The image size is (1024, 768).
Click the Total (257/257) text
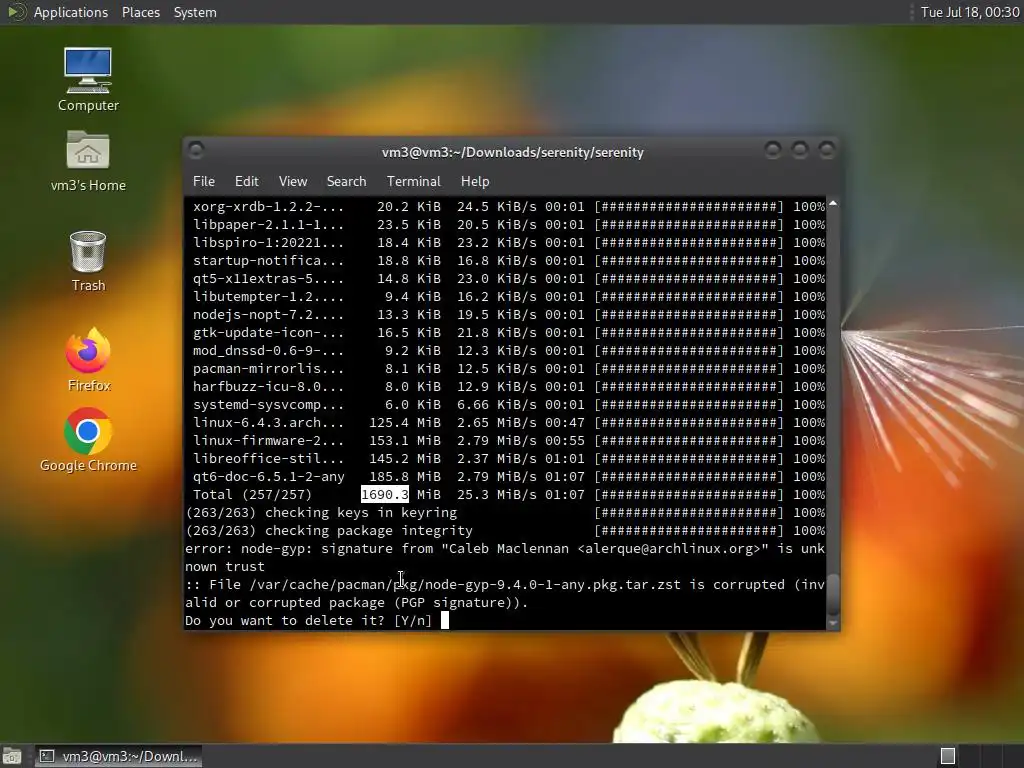point(252,494)
